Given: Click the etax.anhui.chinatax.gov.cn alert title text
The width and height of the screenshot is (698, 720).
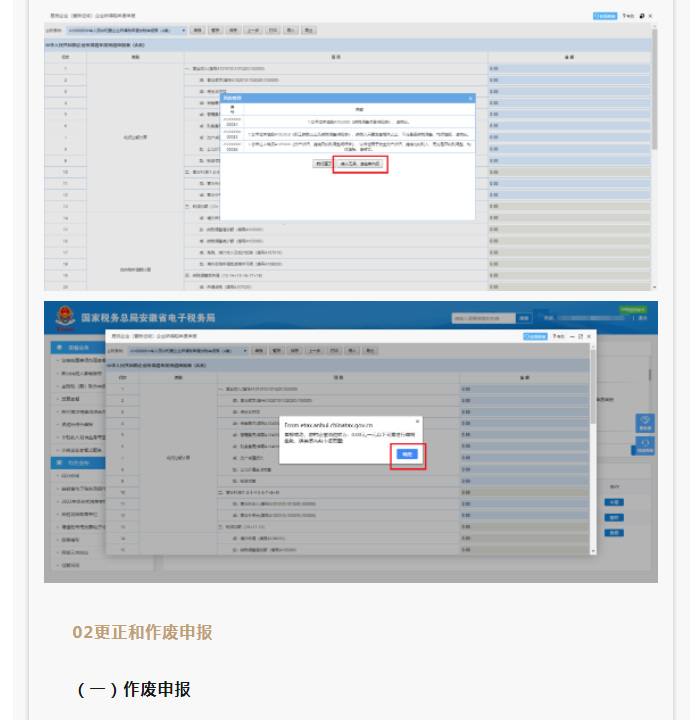Looking at the screenshot, I should [x=329, y=425].
